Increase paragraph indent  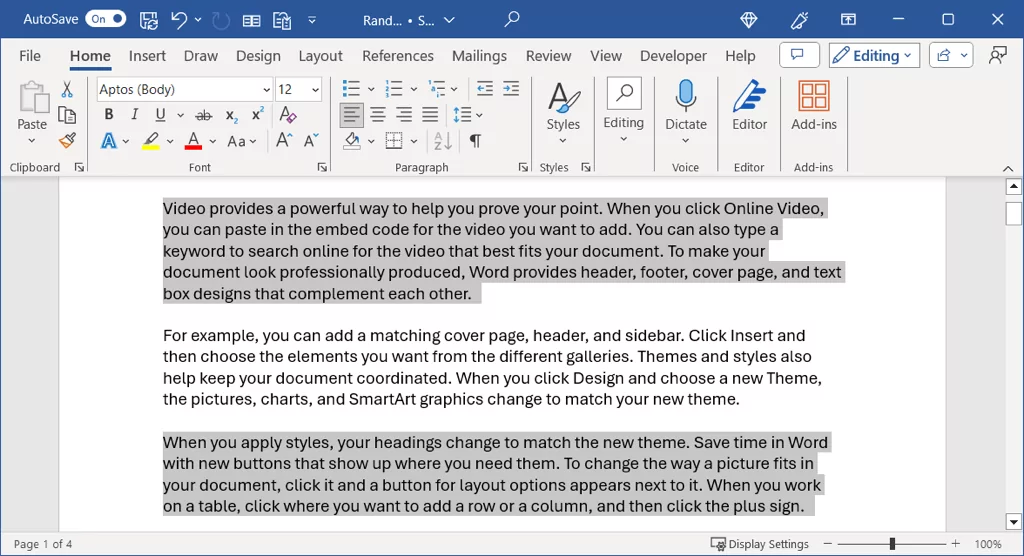click(511, 89)
